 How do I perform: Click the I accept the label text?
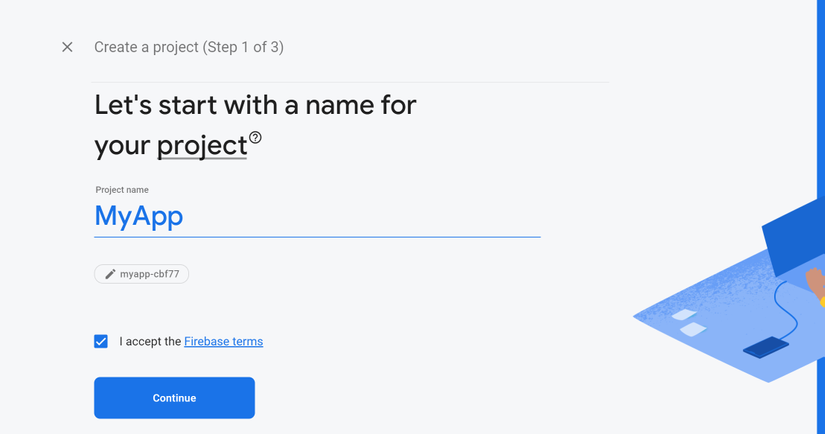coord(150,341)
